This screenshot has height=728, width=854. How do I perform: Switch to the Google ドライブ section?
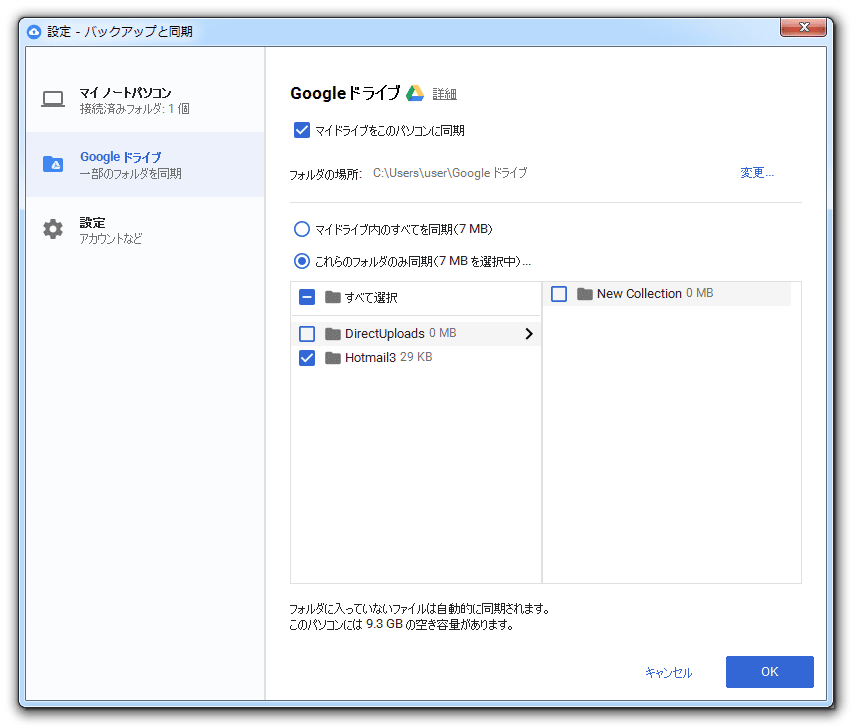coord(145,164)
